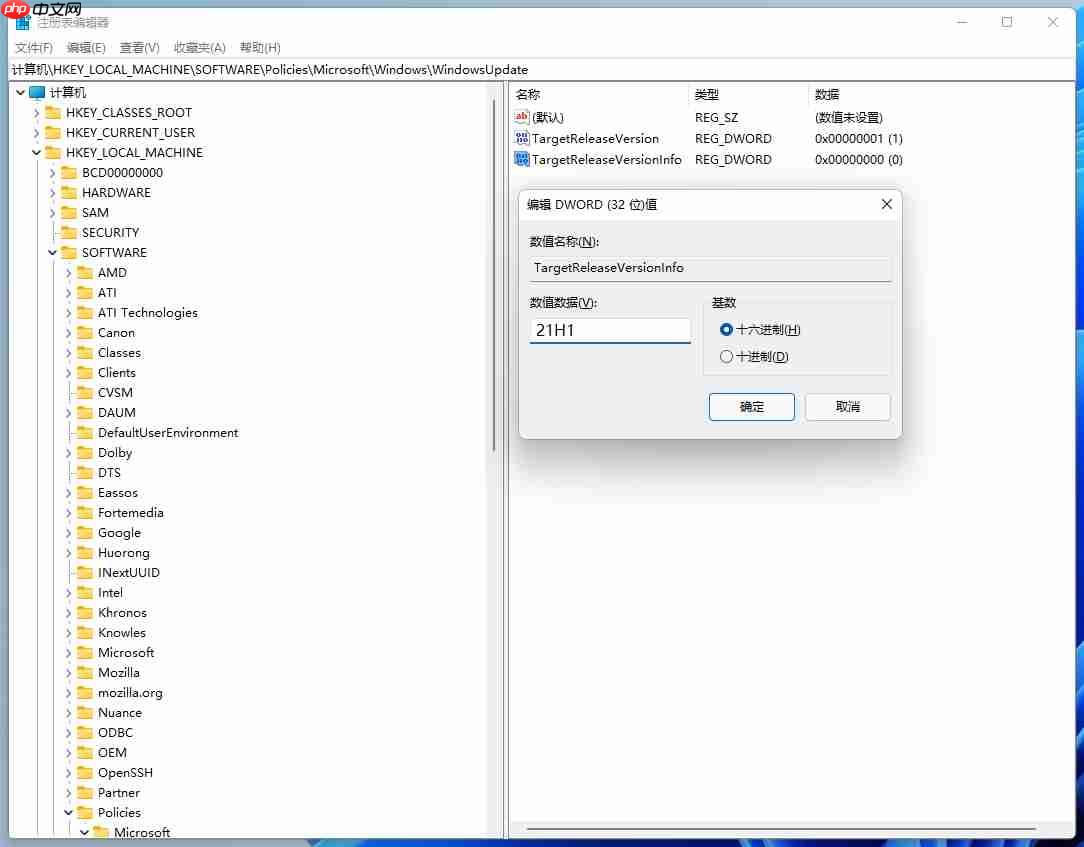1084x847 pixels.
Task: Select the 十进制 decimal radio button
Action: (725, 355)
